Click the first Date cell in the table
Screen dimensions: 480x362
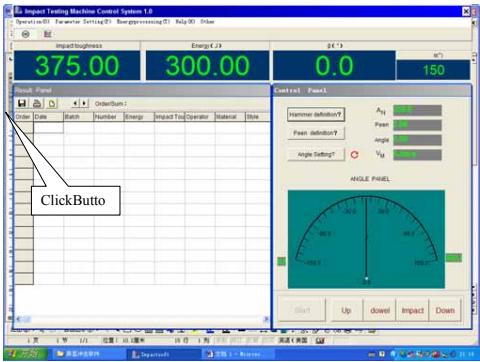[x=48, y=128]
